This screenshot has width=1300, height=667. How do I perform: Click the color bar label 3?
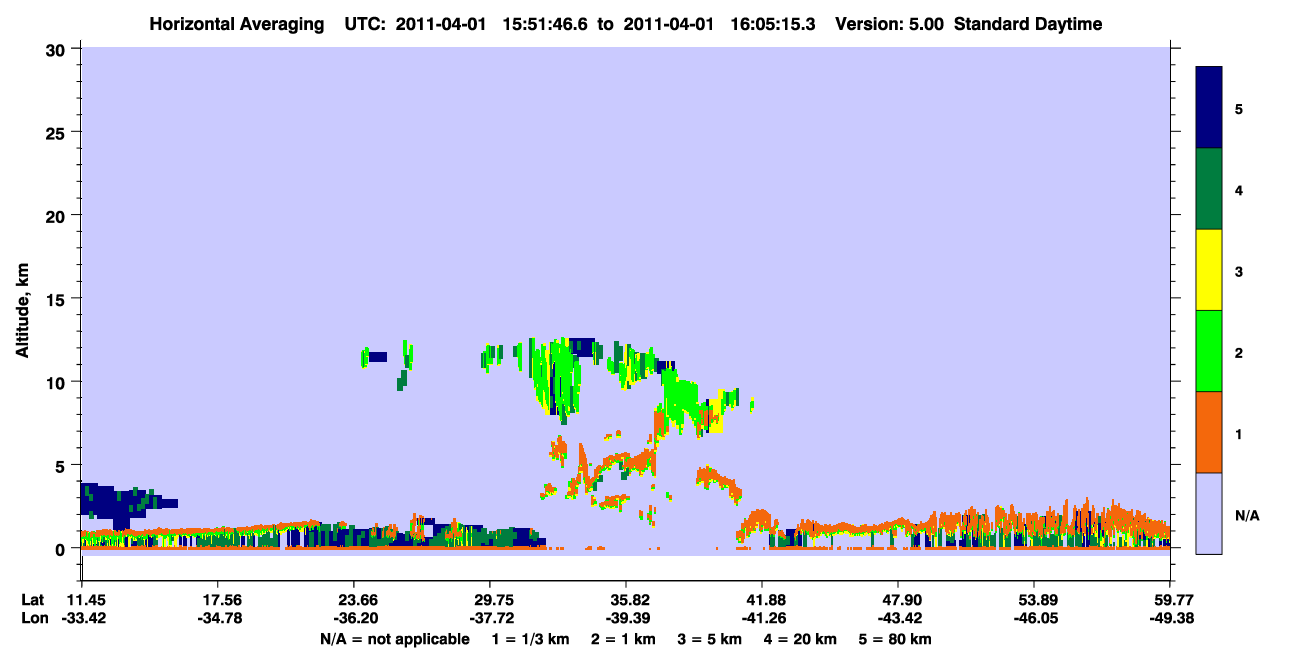tap(1239, 271)
